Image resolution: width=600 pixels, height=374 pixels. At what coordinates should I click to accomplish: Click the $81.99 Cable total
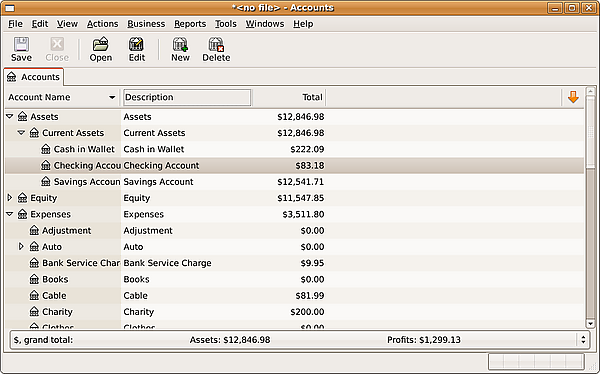click(x=310, y=296)
